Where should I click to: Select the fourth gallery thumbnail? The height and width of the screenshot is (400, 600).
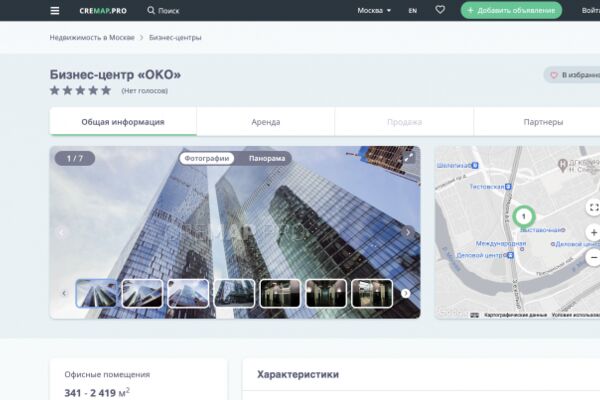pos(234,293)
